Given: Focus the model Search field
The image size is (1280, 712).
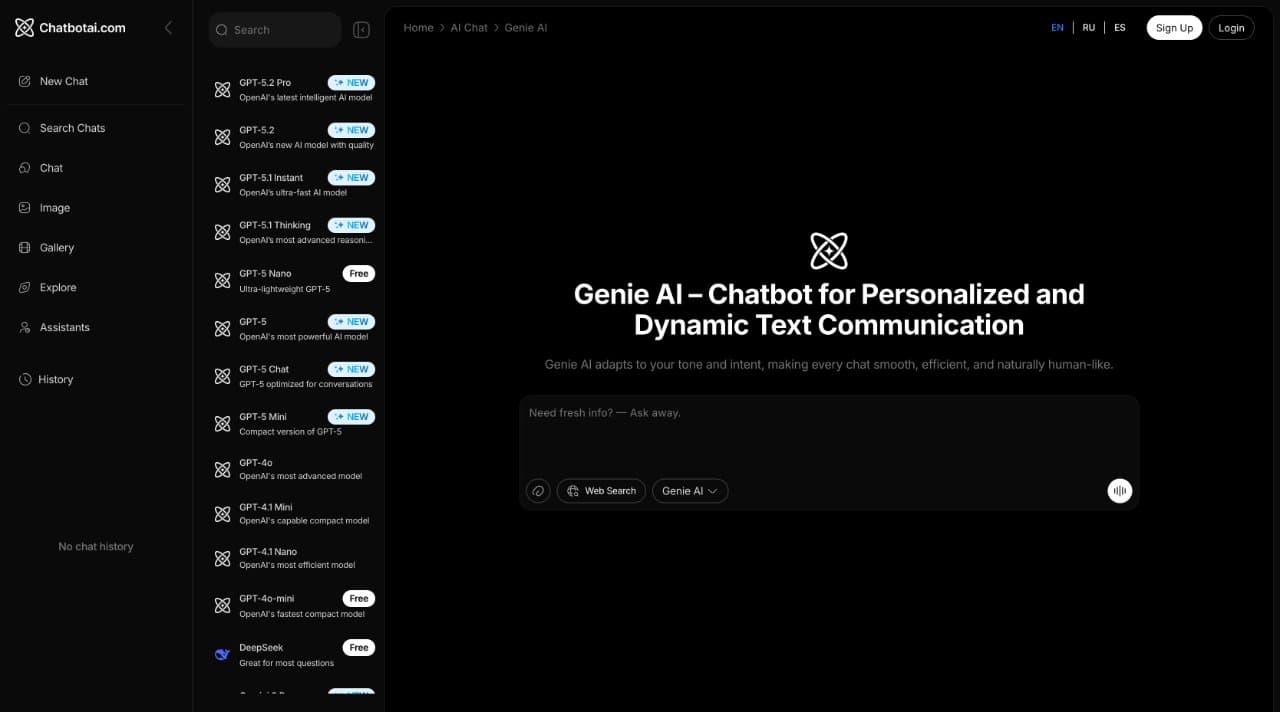Looking at the screenshot, I should pyautogui.click(x=275, y=30).
